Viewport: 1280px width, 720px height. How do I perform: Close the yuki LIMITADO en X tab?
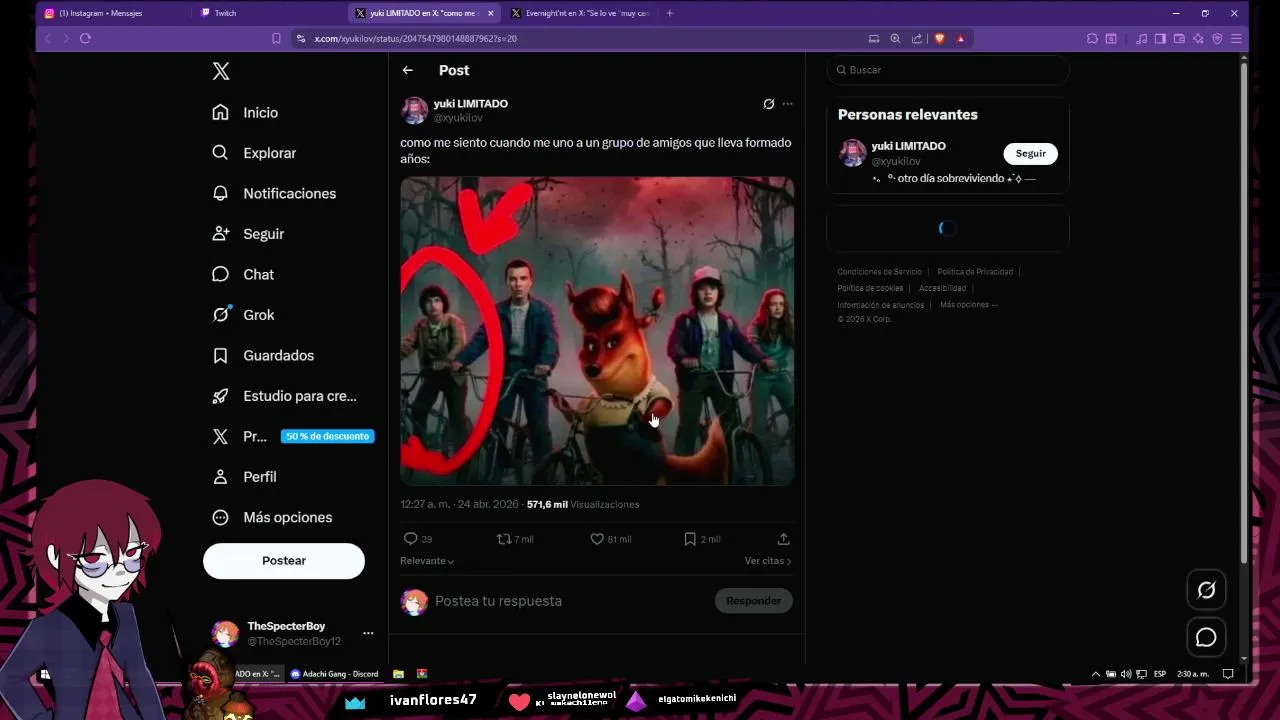pos(491,13)
